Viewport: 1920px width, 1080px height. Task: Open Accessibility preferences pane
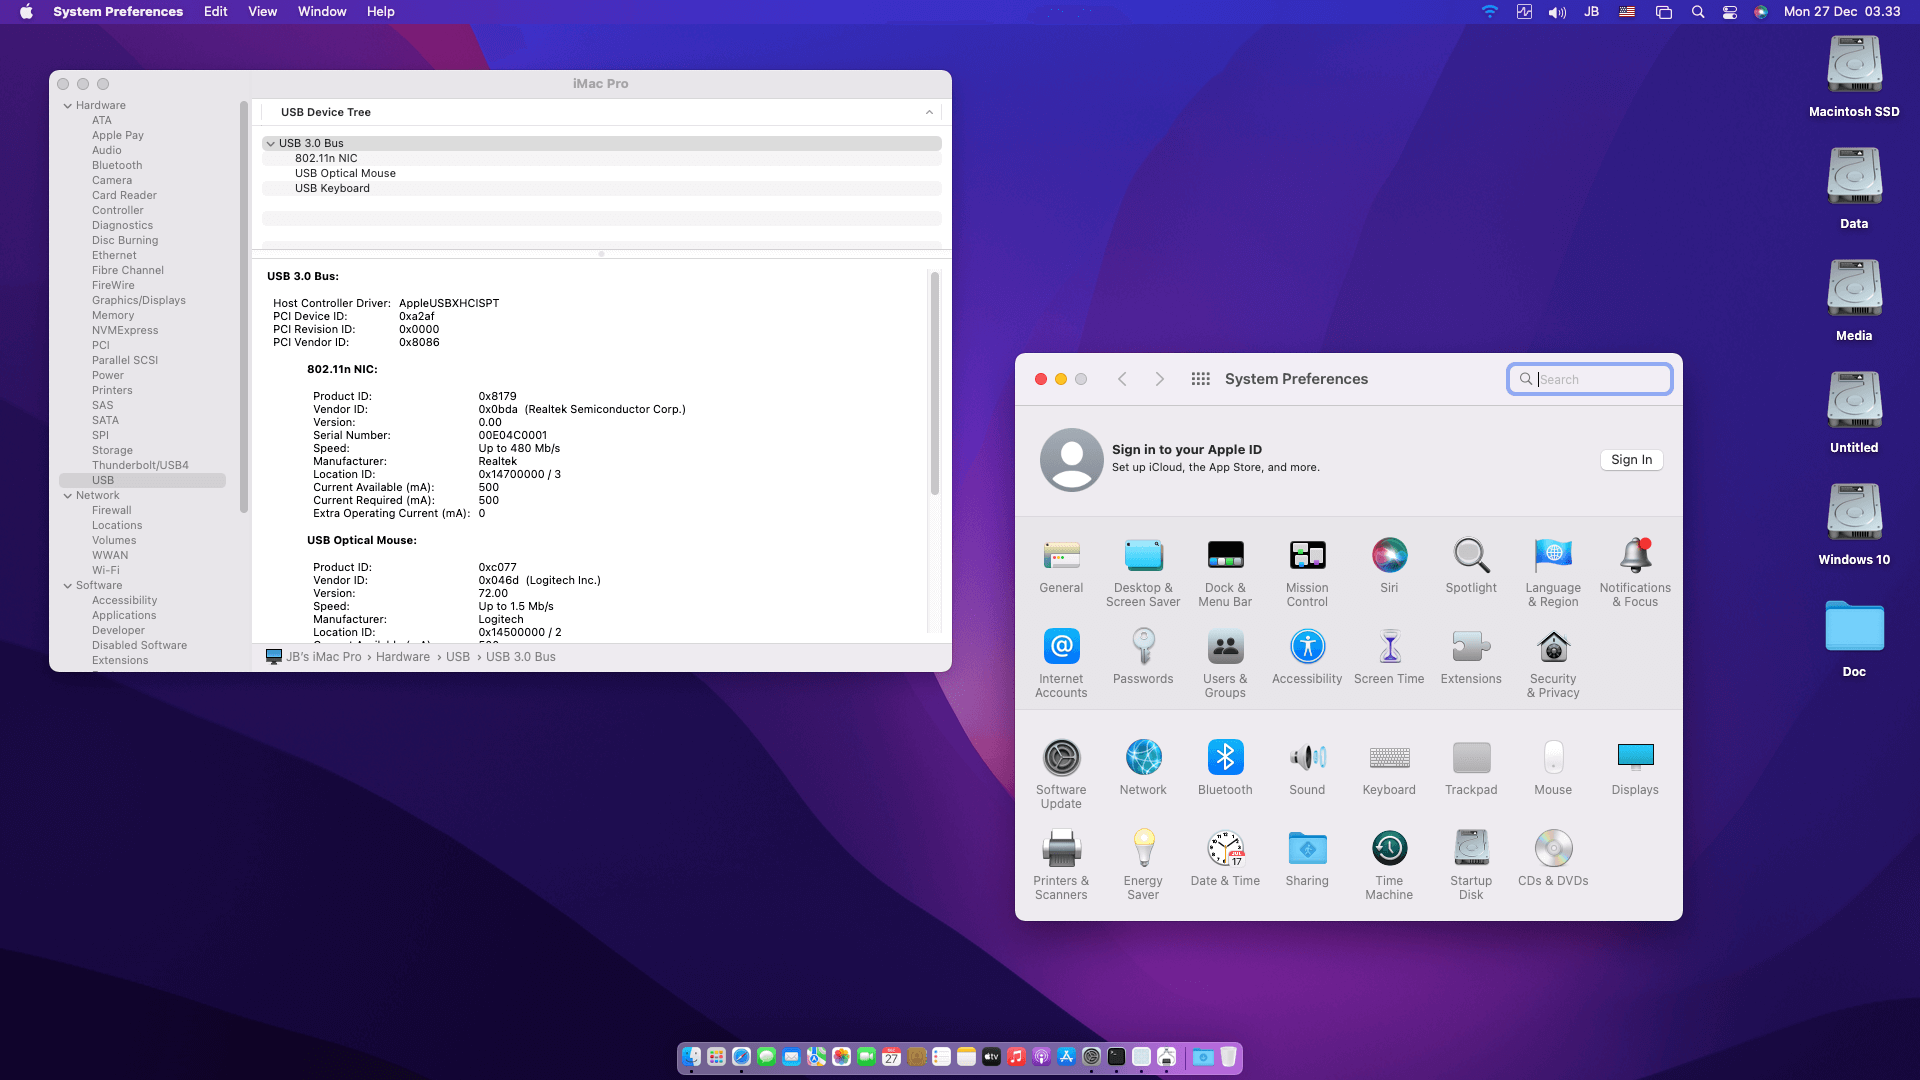(1307, 657)
